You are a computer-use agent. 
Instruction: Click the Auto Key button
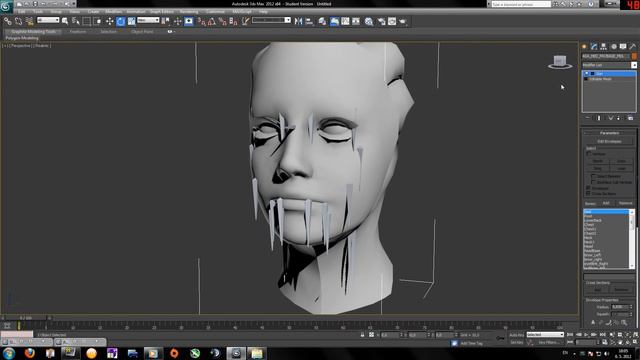(x=517, y=335)
